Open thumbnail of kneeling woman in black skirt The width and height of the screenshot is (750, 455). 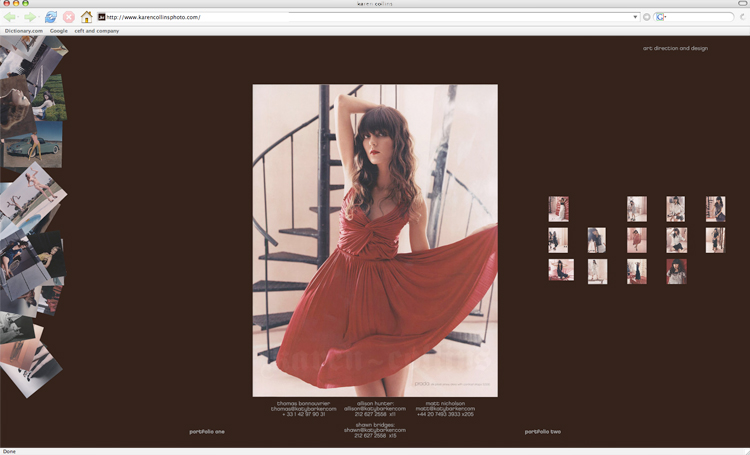tap(676, 240)
